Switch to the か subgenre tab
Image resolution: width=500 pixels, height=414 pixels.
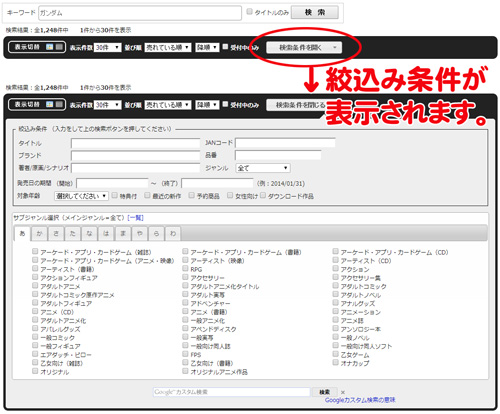[39, 233]
